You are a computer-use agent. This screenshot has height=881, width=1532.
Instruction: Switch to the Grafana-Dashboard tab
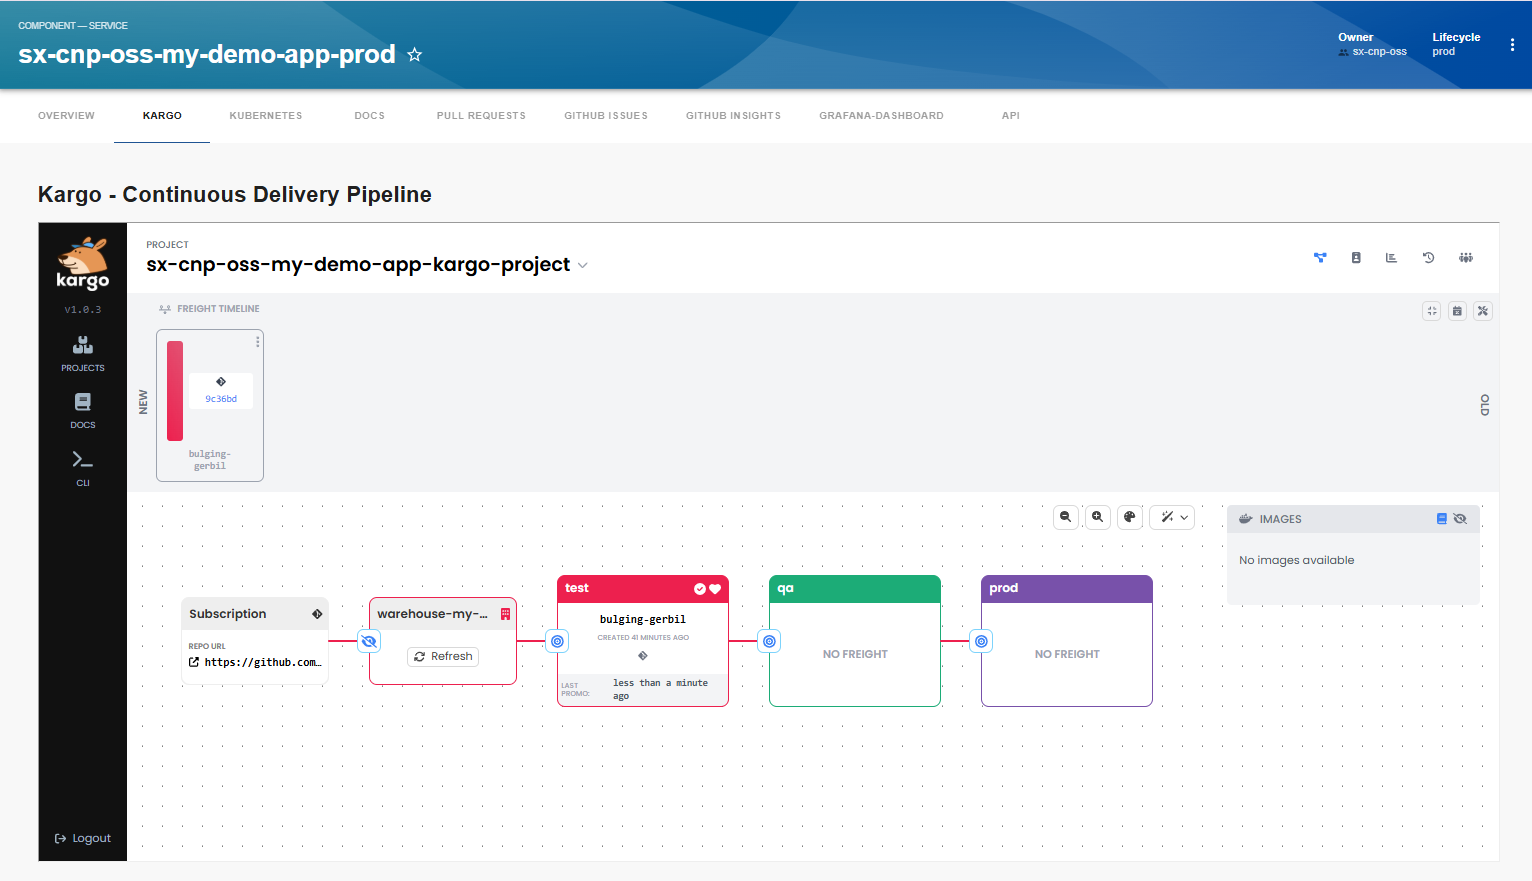882,116
